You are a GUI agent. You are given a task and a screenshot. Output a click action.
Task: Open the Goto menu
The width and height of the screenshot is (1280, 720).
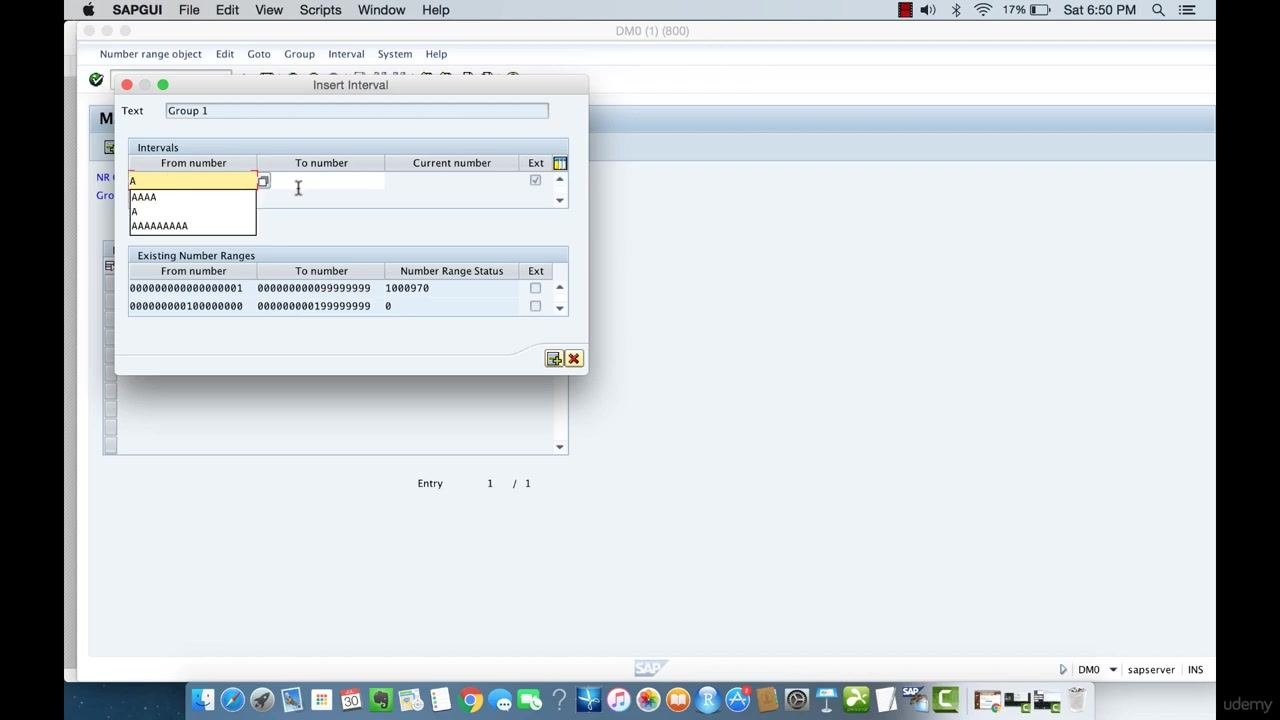pos(259,54)
